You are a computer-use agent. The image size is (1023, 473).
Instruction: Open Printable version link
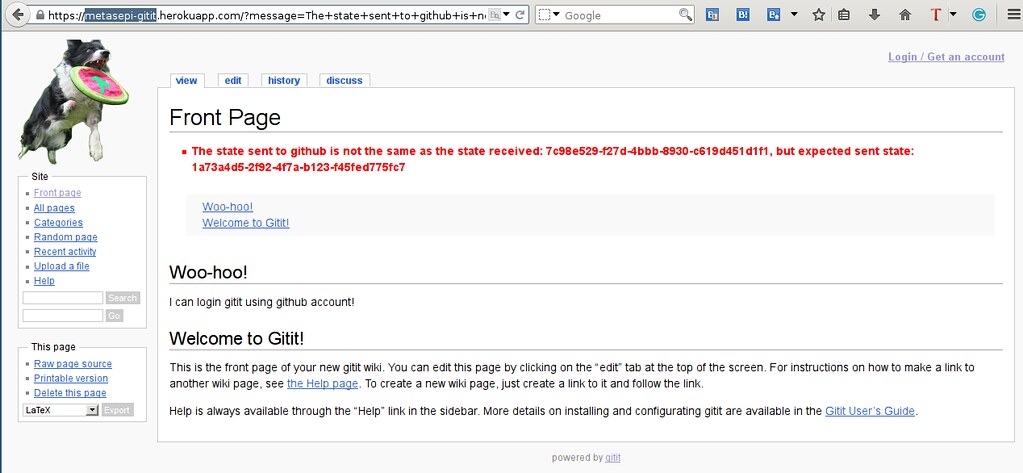tap(70, 378)
